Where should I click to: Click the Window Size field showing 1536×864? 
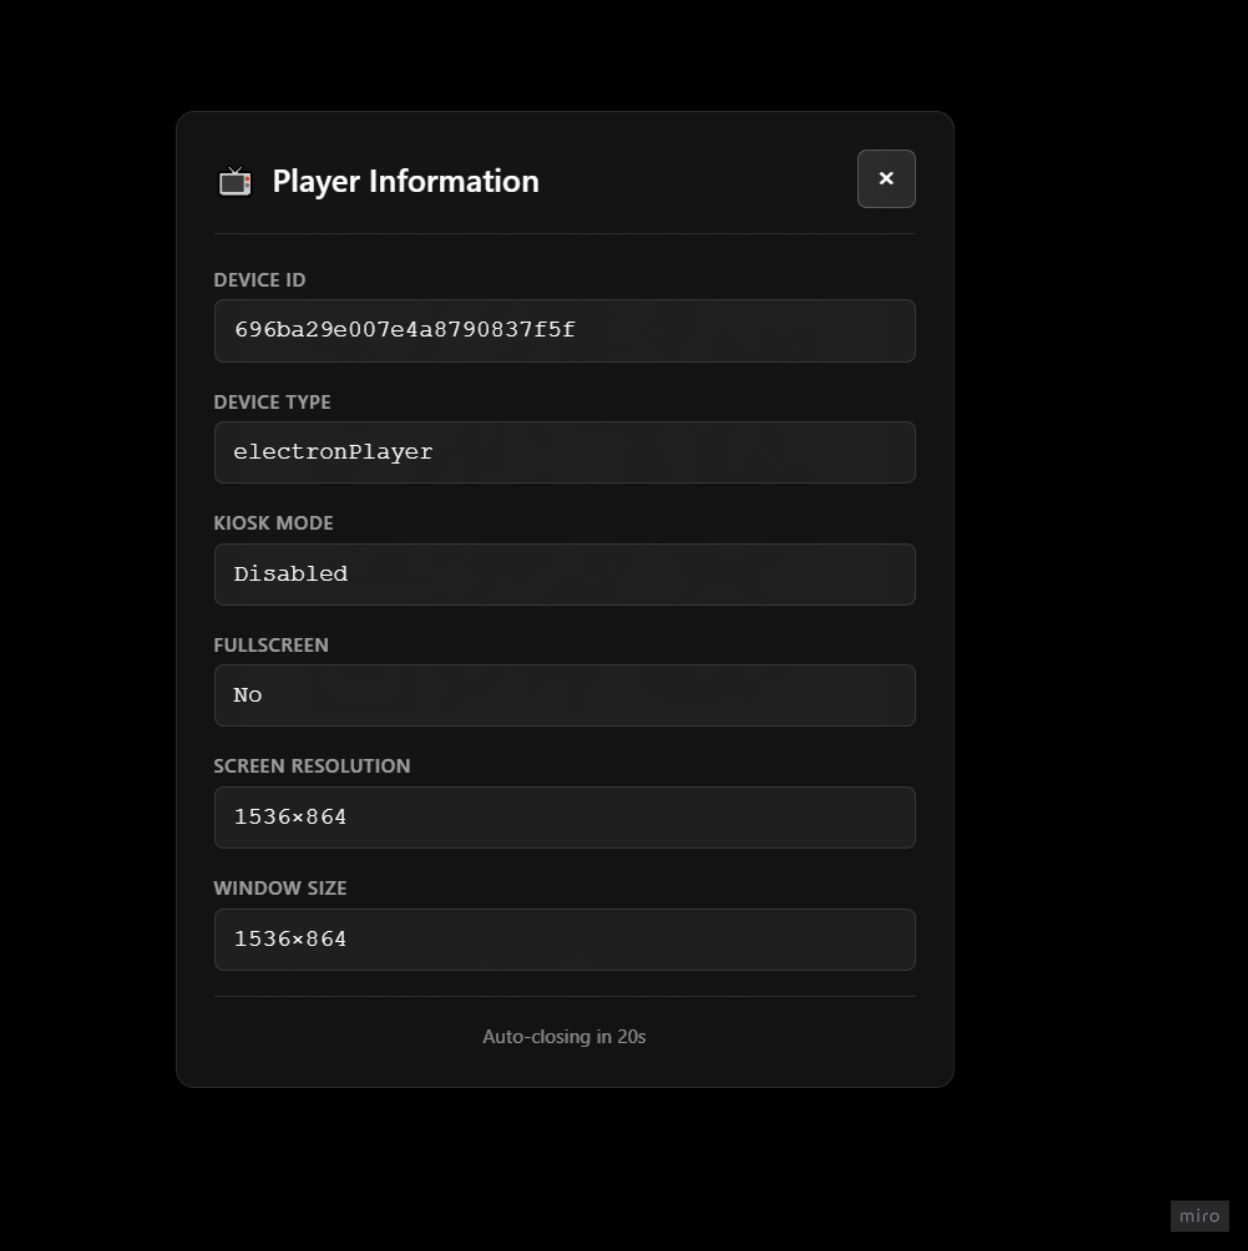(564, 939)
